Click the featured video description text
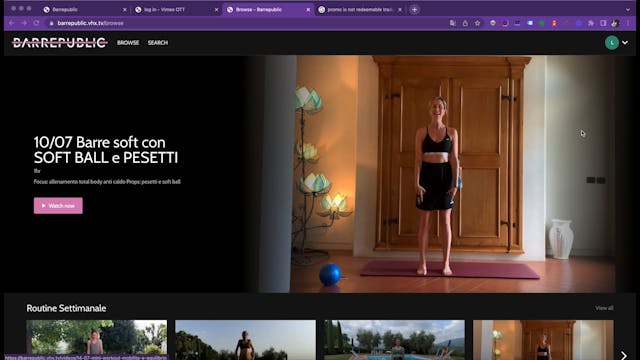 click(x=107, y=182)
